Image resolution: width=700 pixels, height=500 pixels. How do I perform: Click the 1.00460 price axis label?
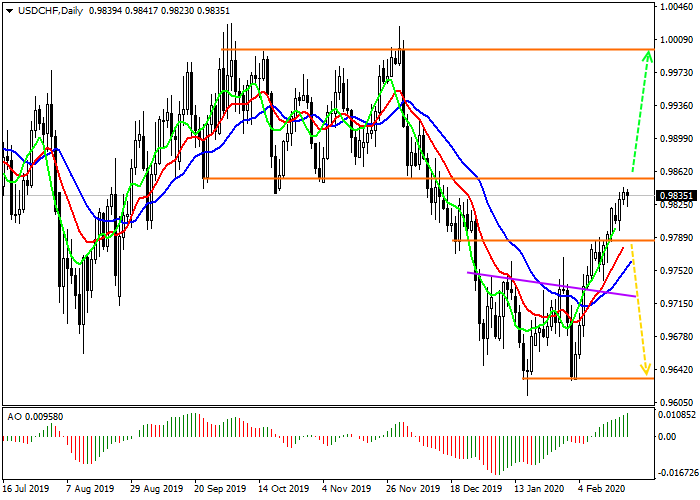pyautogui.click(x=677, y=7)
